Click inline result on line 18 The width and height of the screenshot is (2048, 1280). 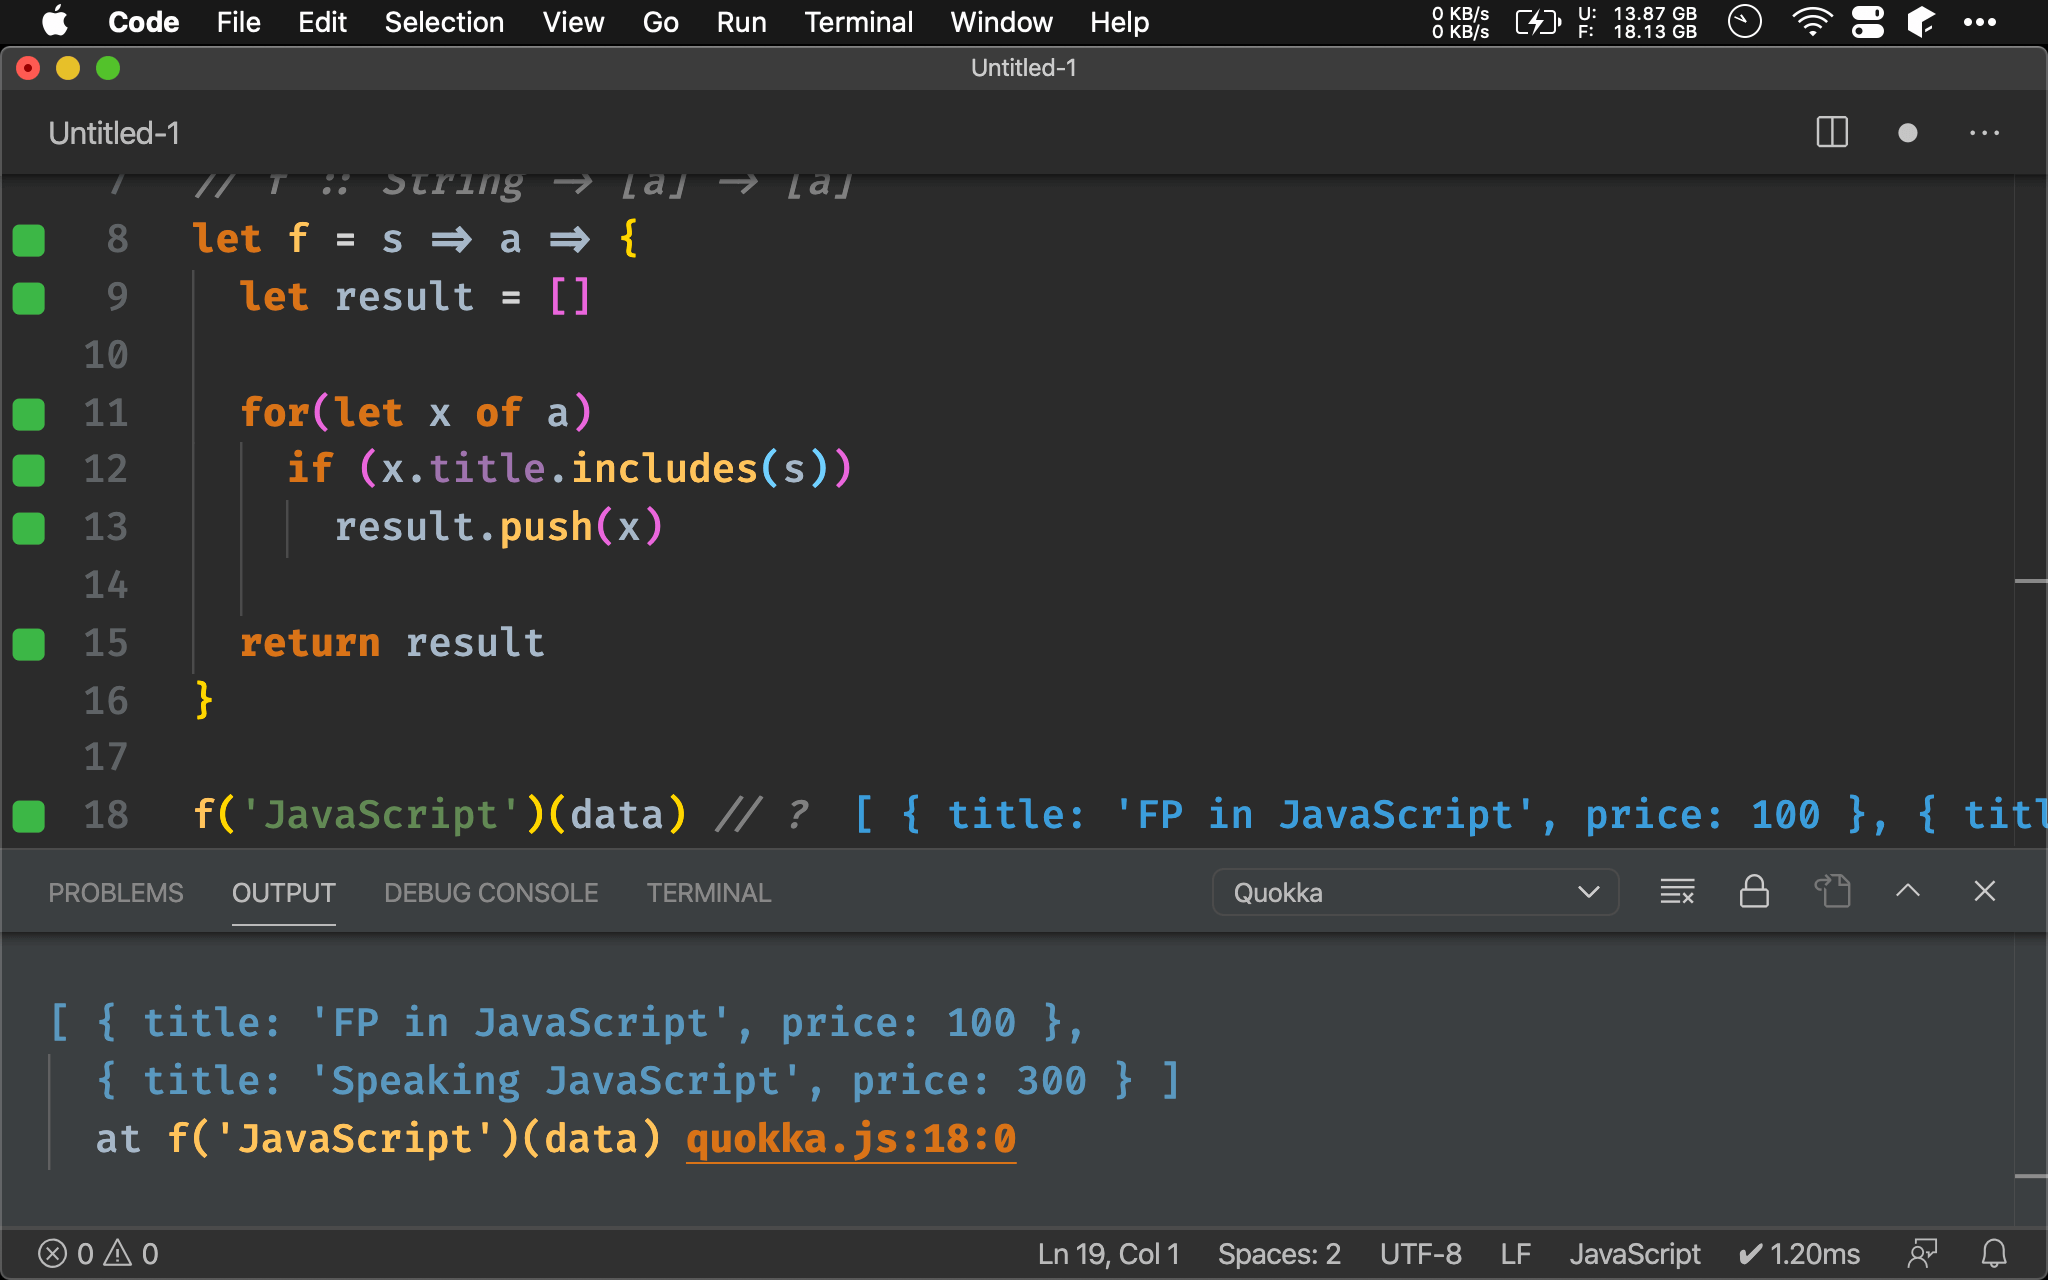1449,815
